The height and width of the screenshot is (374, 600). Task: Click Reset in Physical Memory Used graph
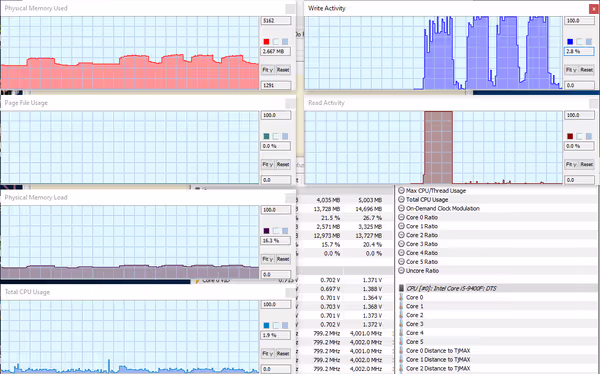(283, 70)
